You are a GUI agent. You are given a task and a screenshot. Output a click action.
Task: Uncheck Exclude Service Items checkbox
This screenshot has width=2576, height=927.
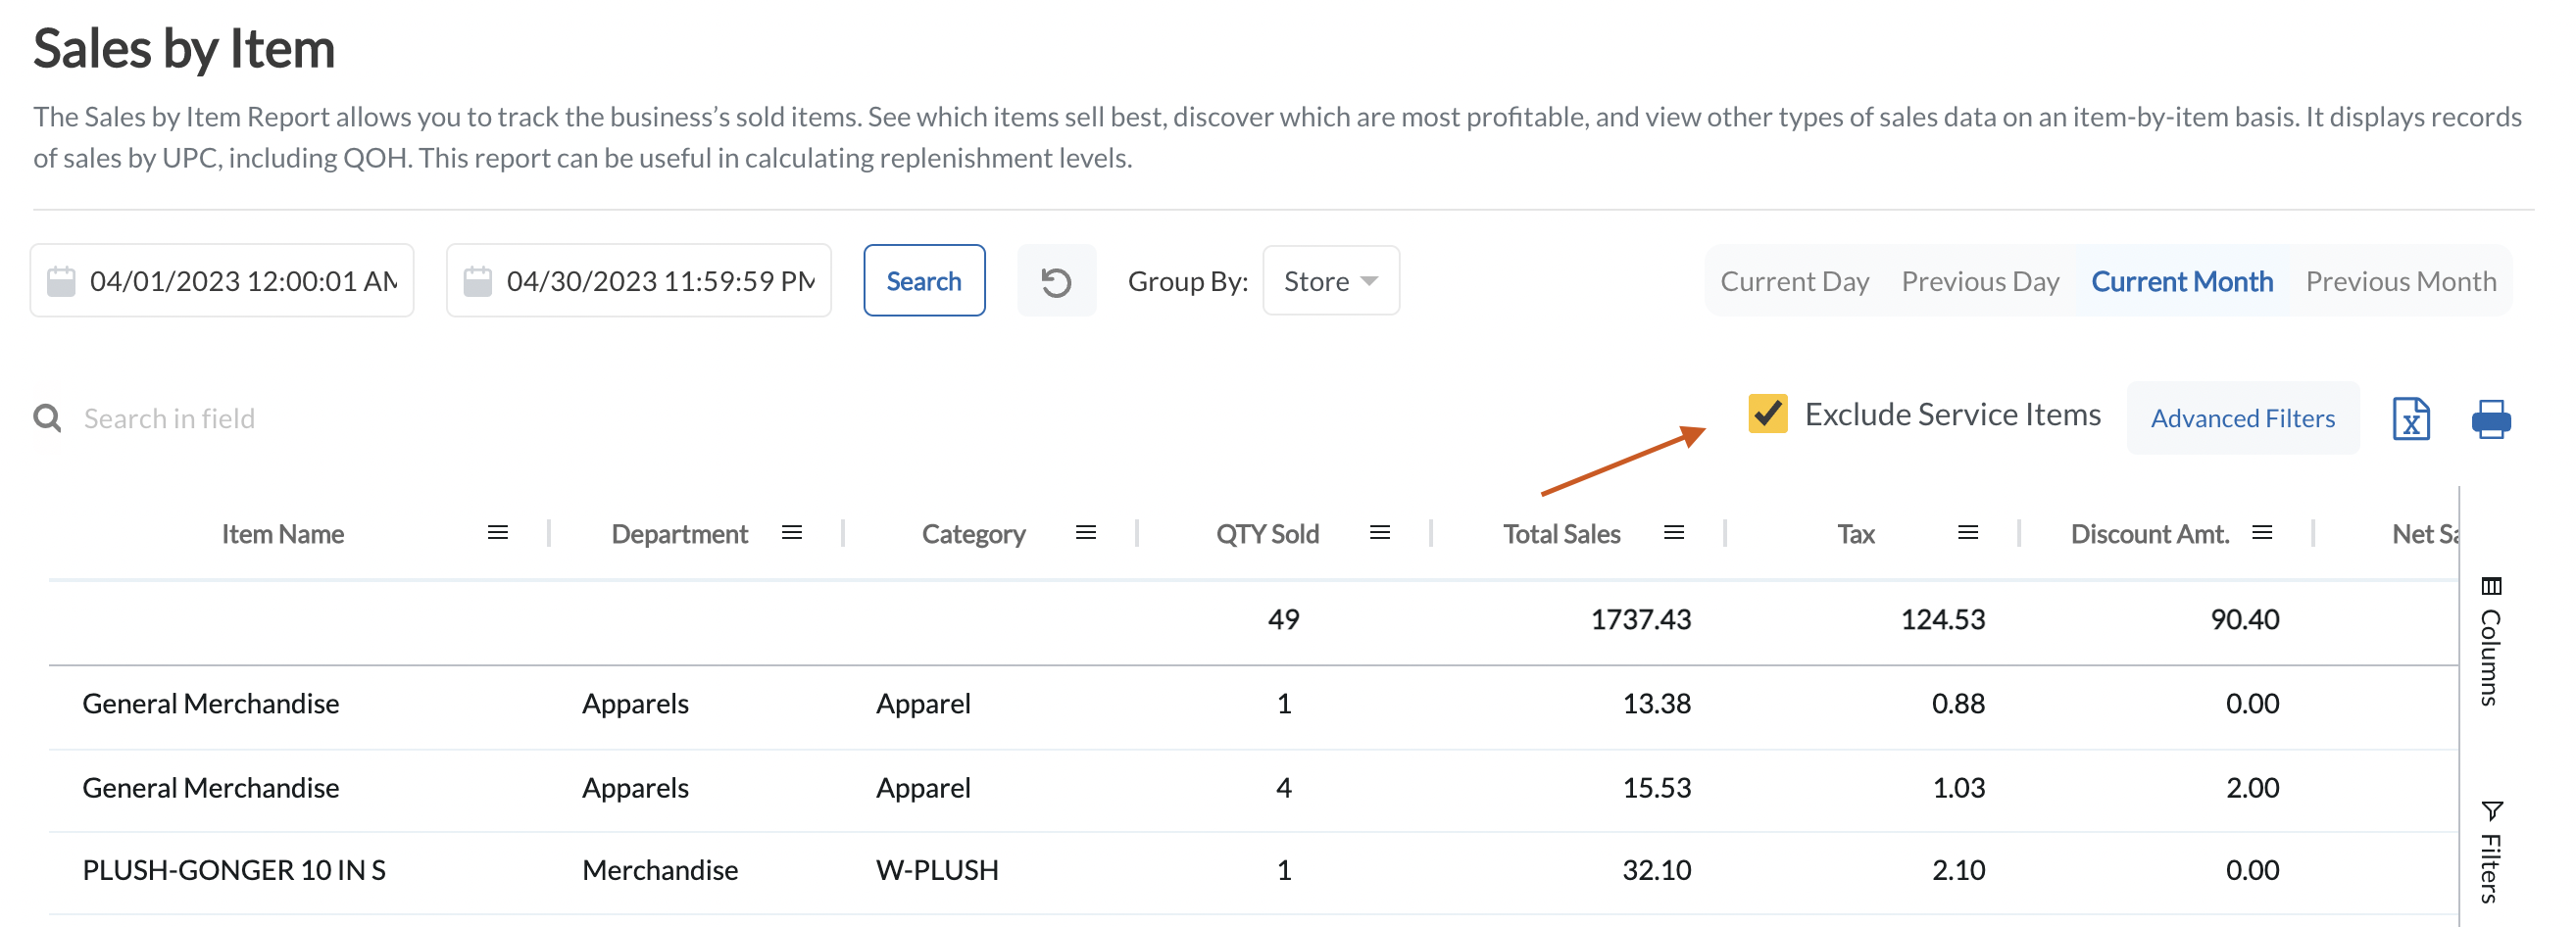tap(1767, 414)
